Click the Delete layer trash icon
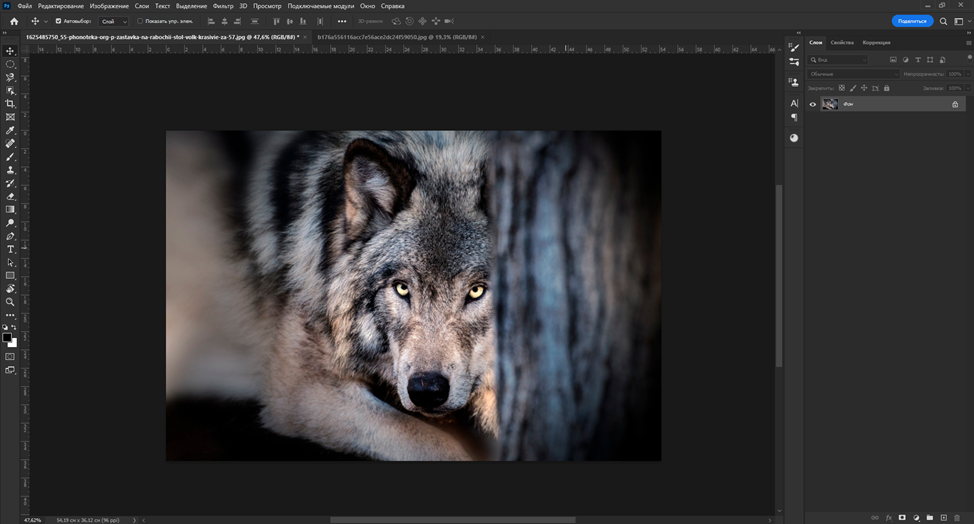Viewport: 974px width, 524px height. click(x=957, y=518)
